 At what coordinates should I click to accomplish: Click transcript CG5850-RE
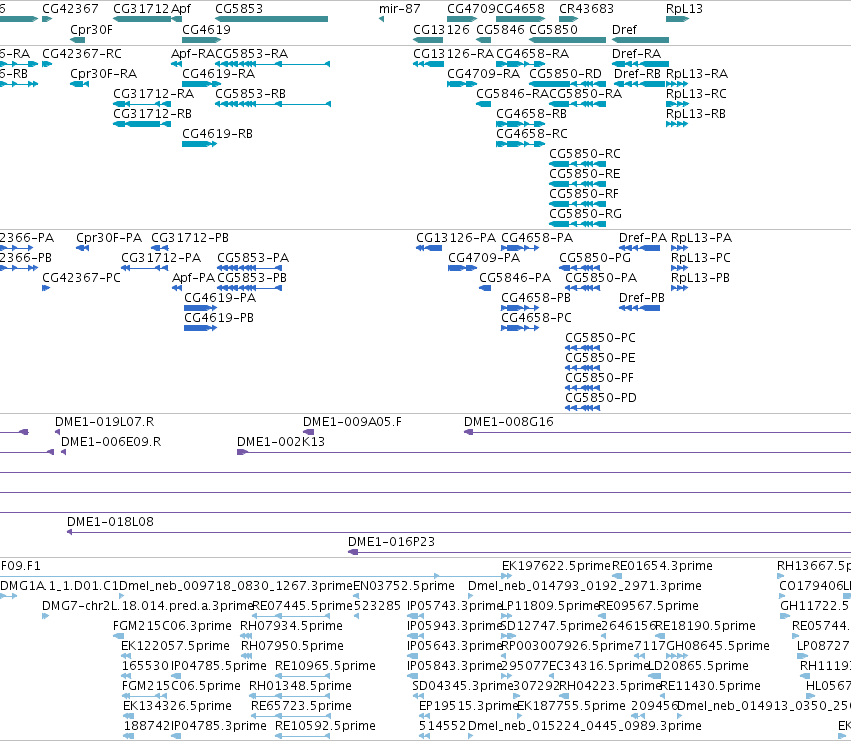click(x=585, y=174)
